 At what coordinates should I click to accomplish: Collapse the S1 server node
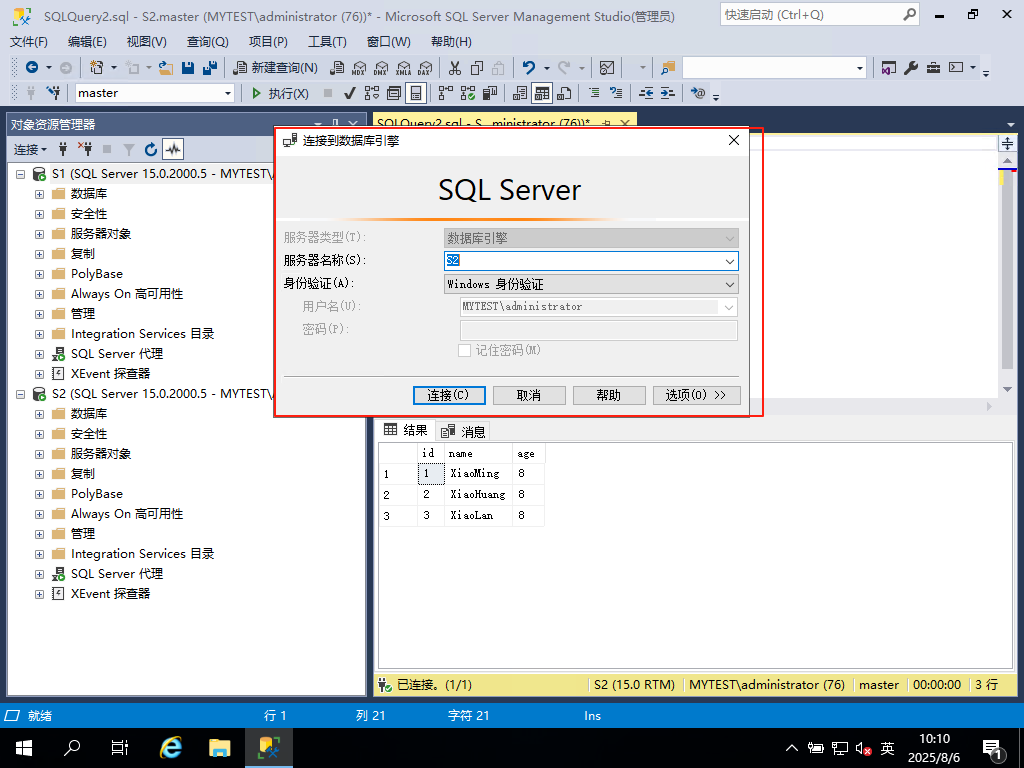(x=21, y=174)
